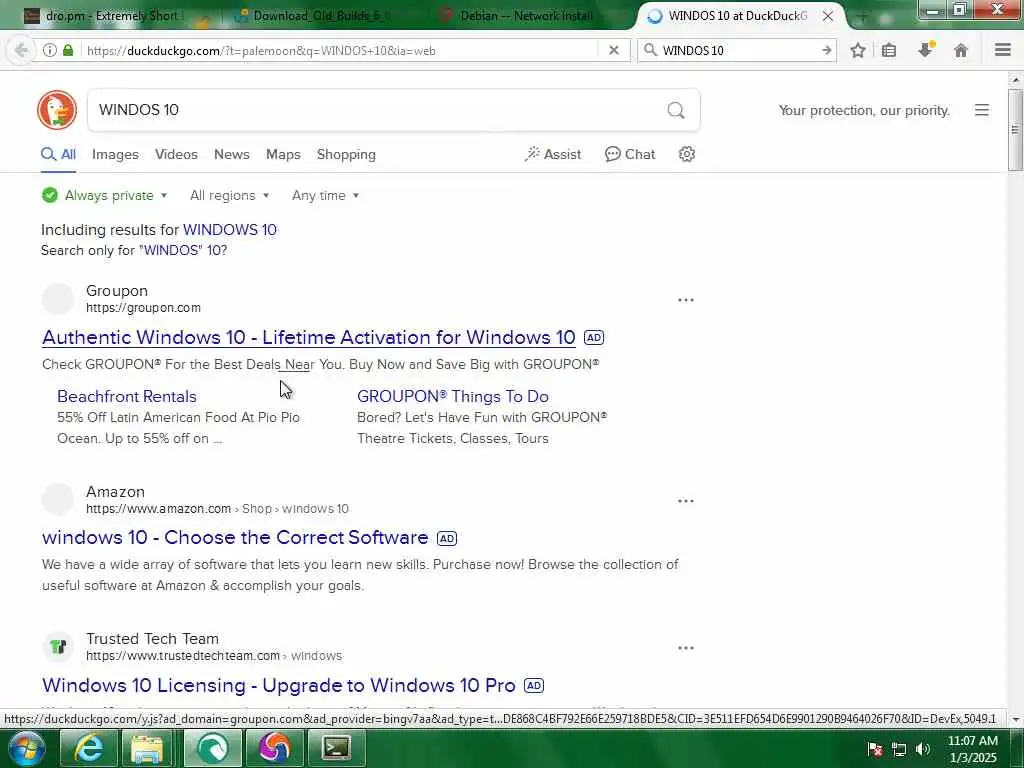Open more options for Groupon result

click(x=686, y=300)
